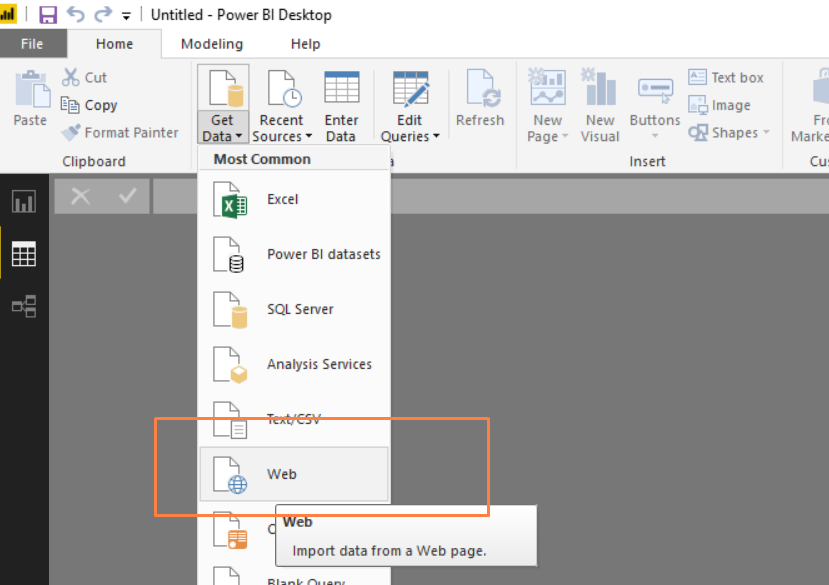Open the Shapes dropdown

click(x=729, y=132)
